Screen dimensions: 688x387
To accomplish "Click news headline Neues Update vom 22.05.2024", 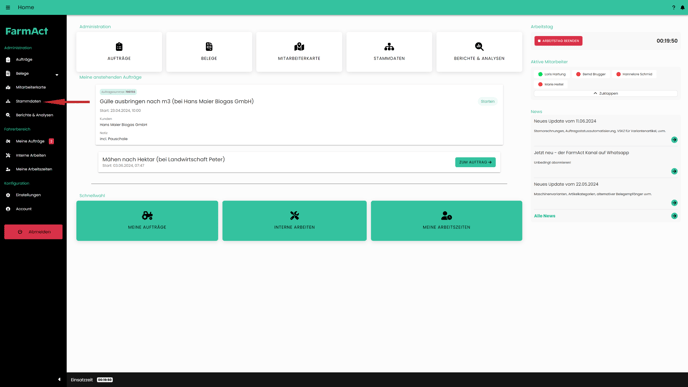I will tap(566, 184).
